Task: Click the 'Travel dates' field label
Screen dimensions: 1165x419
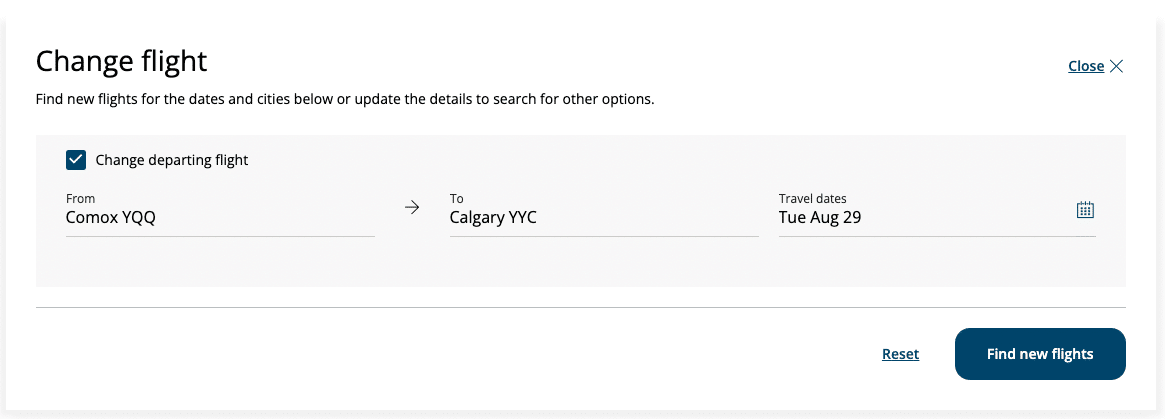Action: click(812, 199)
